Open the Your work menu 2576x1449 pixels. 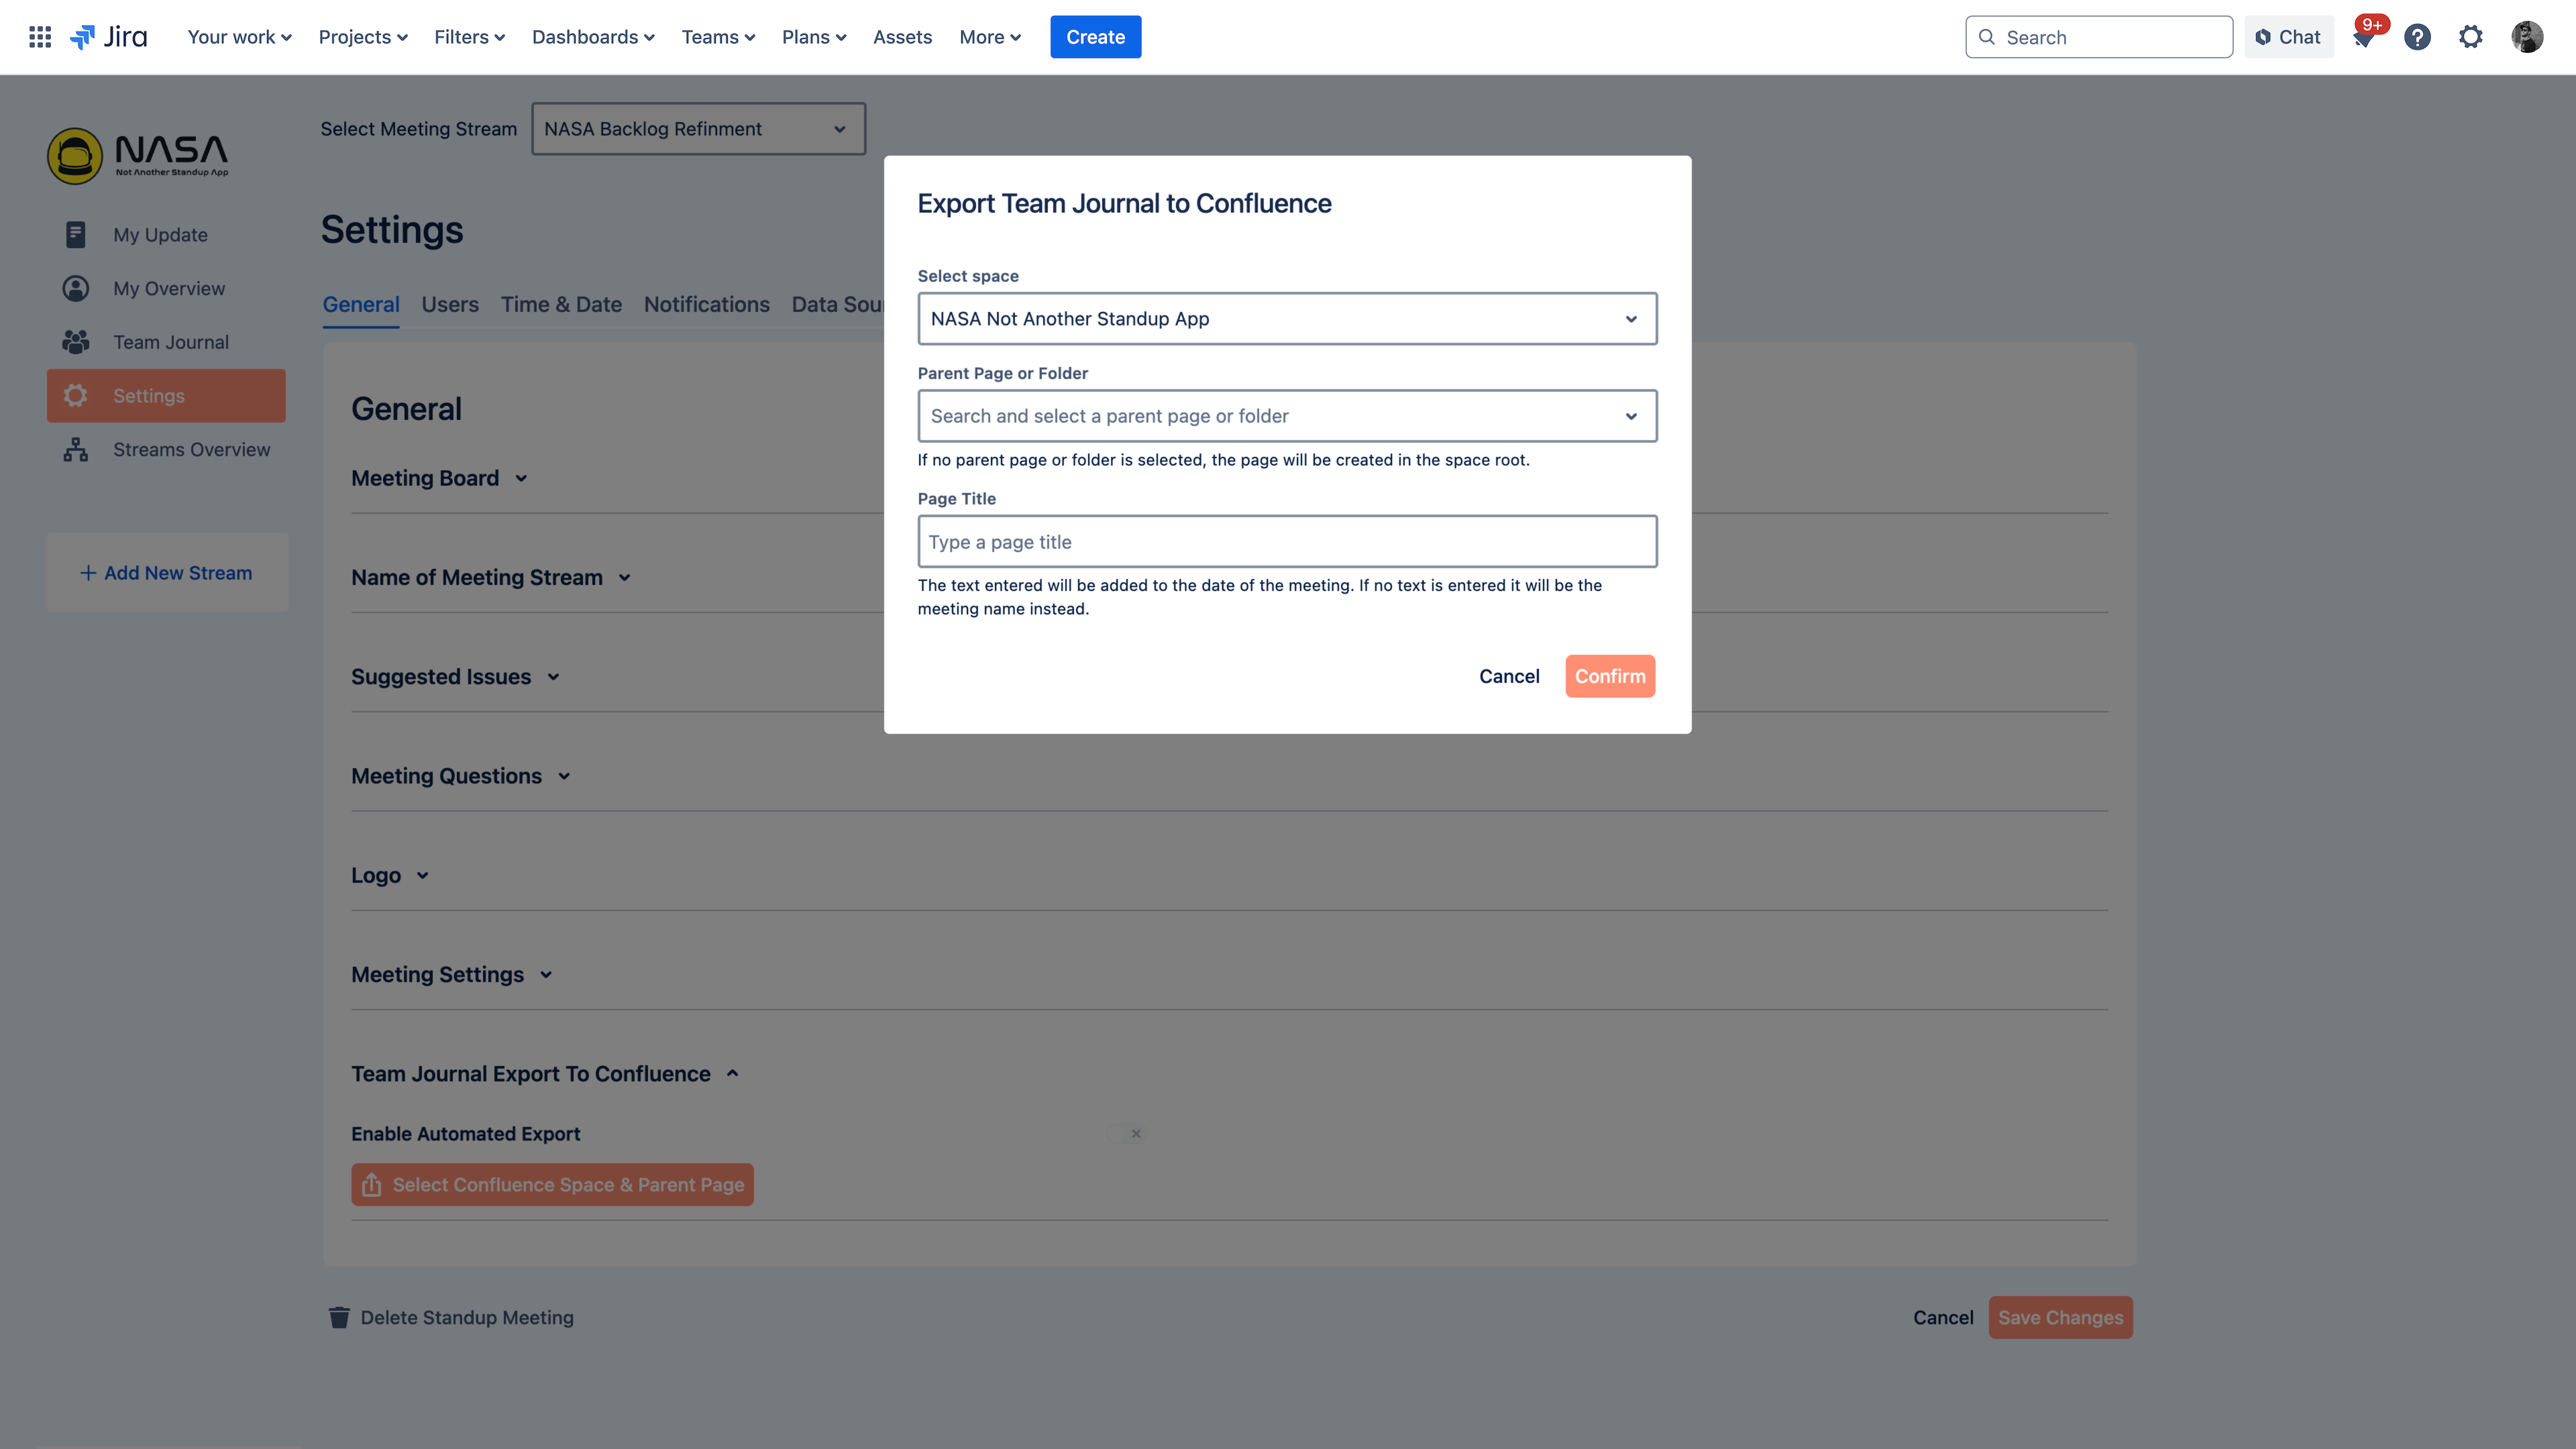pyautogui.click(x=239, y=37)
